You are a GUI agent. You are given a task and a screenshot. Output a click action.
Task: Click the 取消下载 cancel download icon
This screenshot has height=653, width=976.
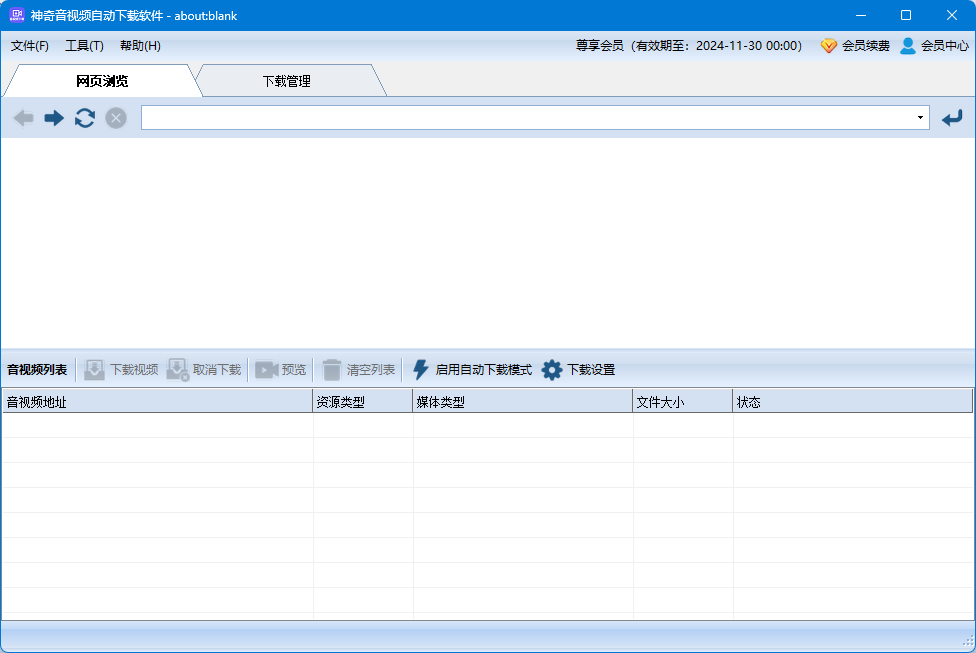[x=178, y=369]
